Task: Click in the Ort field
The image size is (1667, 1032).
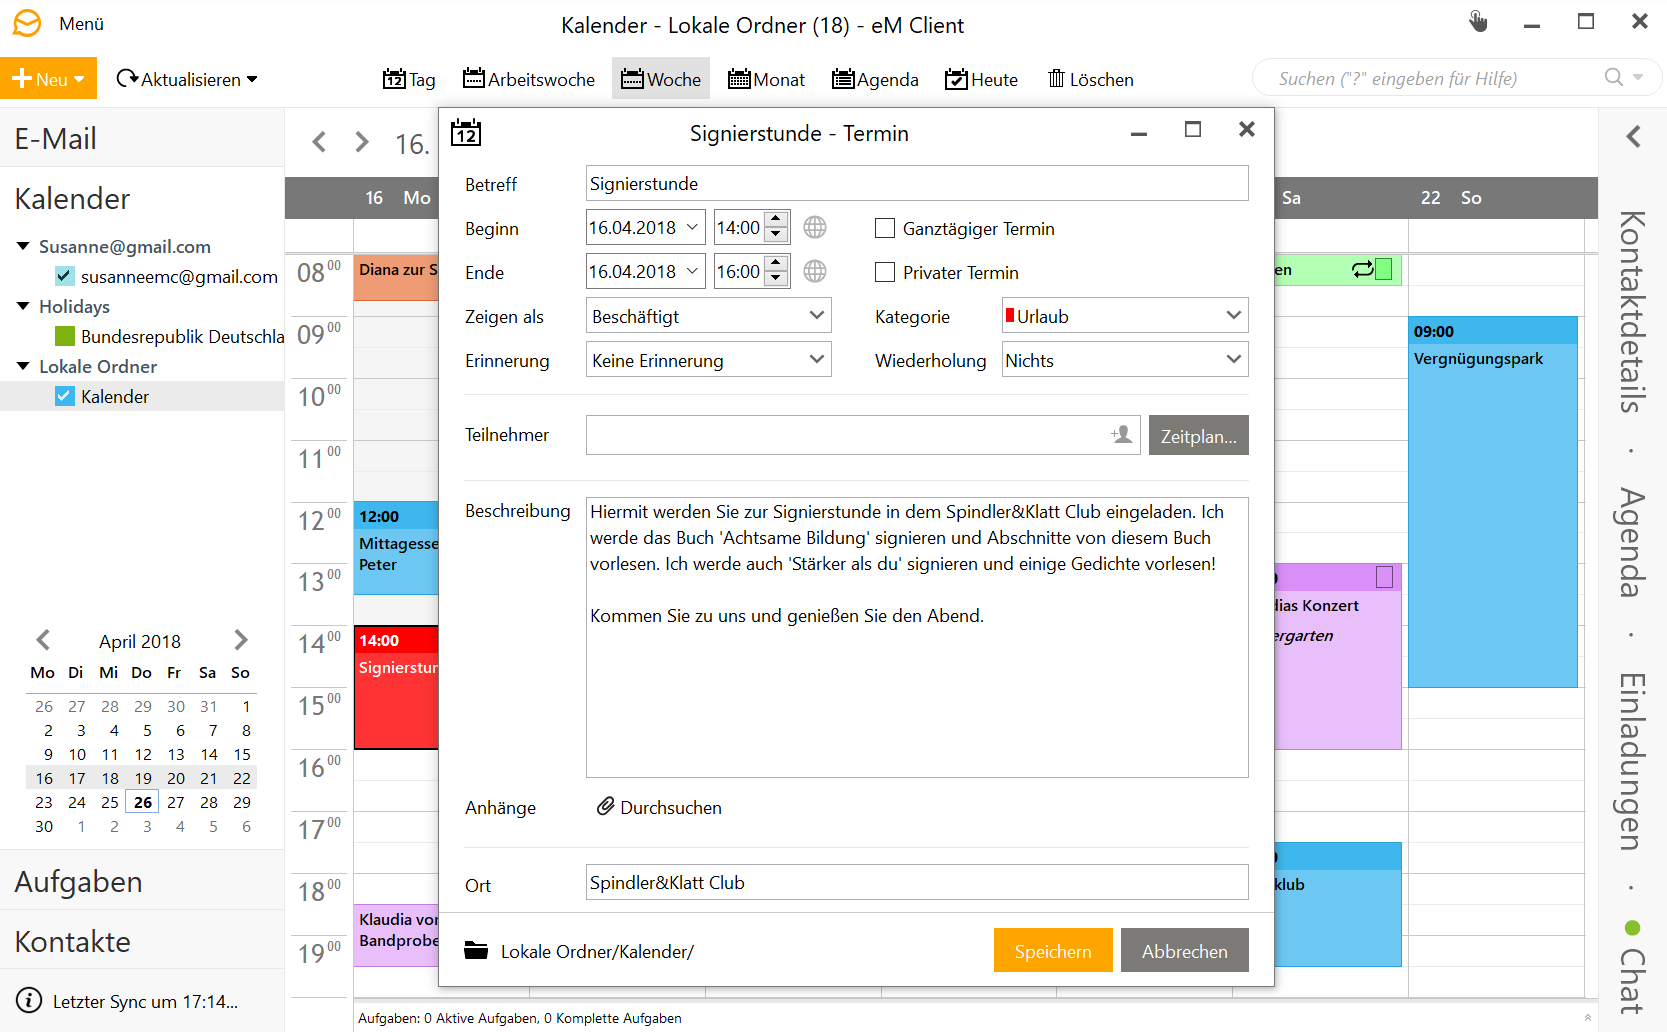Action: coord(917,882)
